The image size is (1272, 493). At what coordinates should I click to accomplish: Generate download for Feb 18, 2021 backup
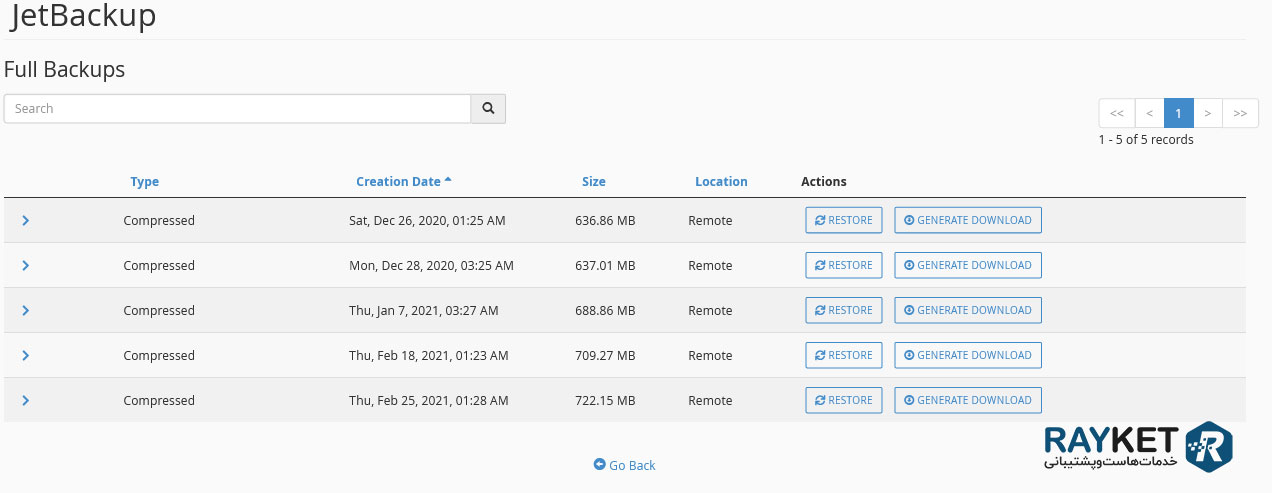968,355
